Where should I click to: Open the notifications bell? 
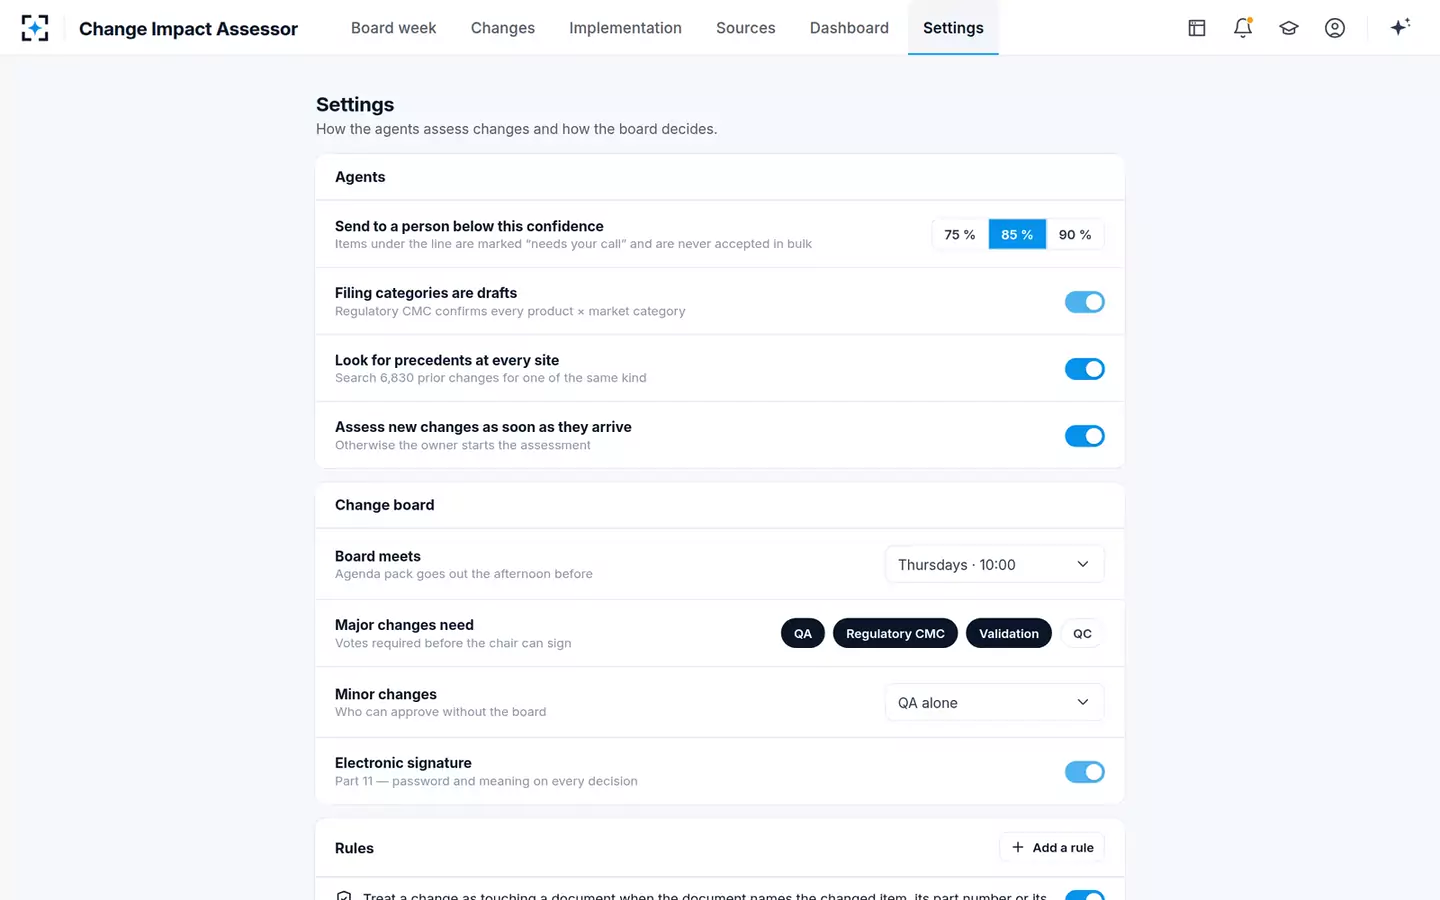pos(1243,28)
